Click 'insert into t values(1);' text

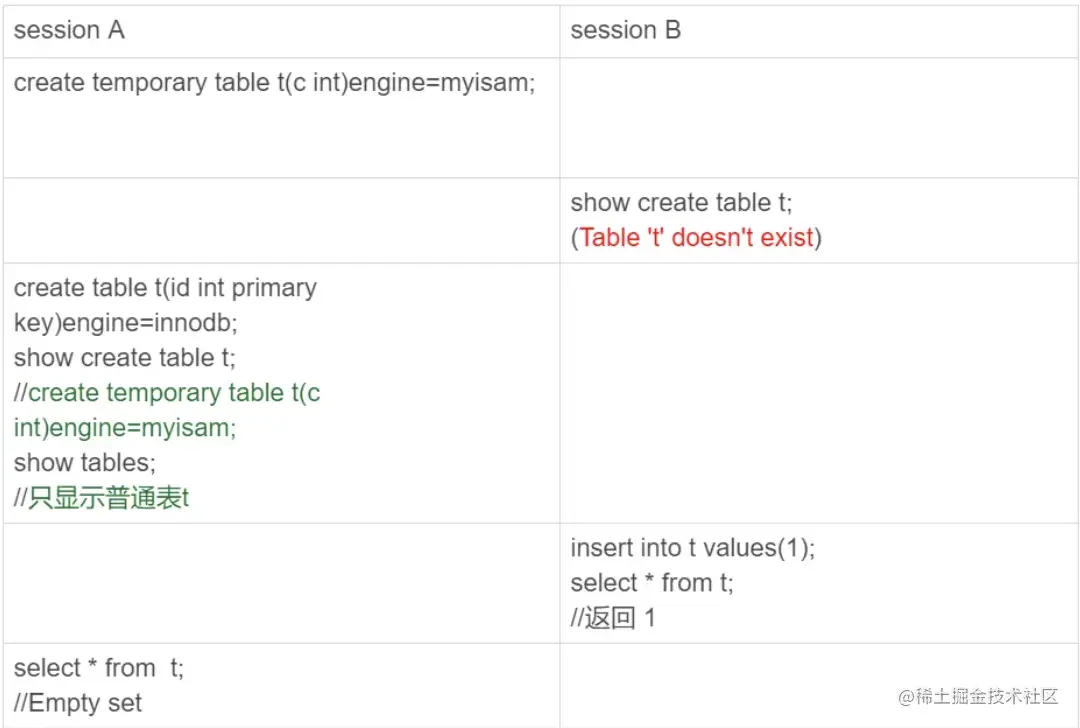[692, 548]
